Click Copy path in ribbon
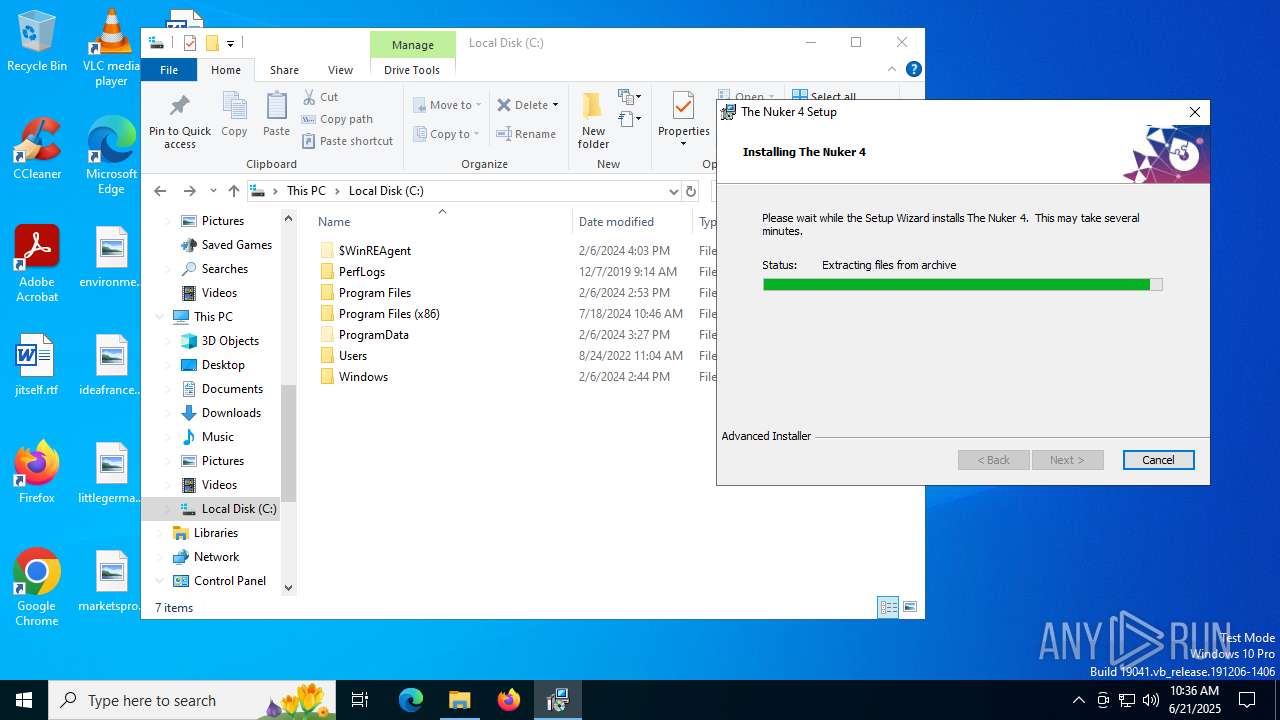This screenshot has width=1280, height=720. pos(337,119)
